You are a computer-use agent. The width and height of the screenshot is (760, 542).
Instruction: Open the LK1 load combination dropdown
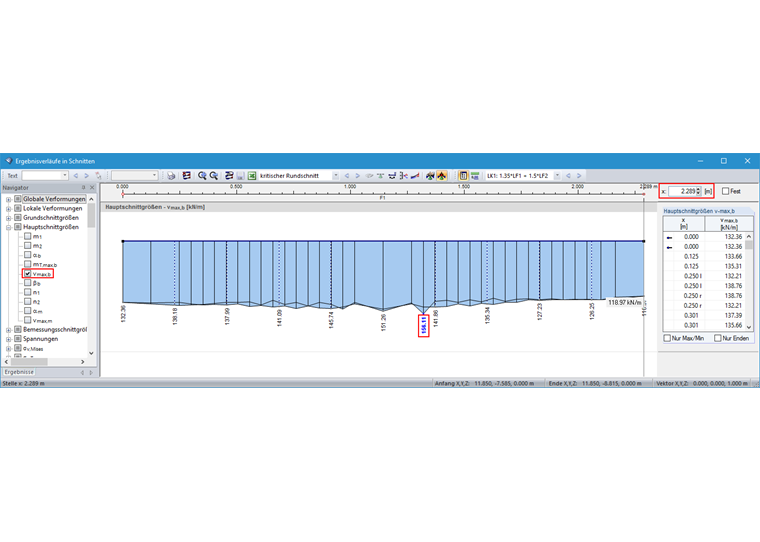557,175
